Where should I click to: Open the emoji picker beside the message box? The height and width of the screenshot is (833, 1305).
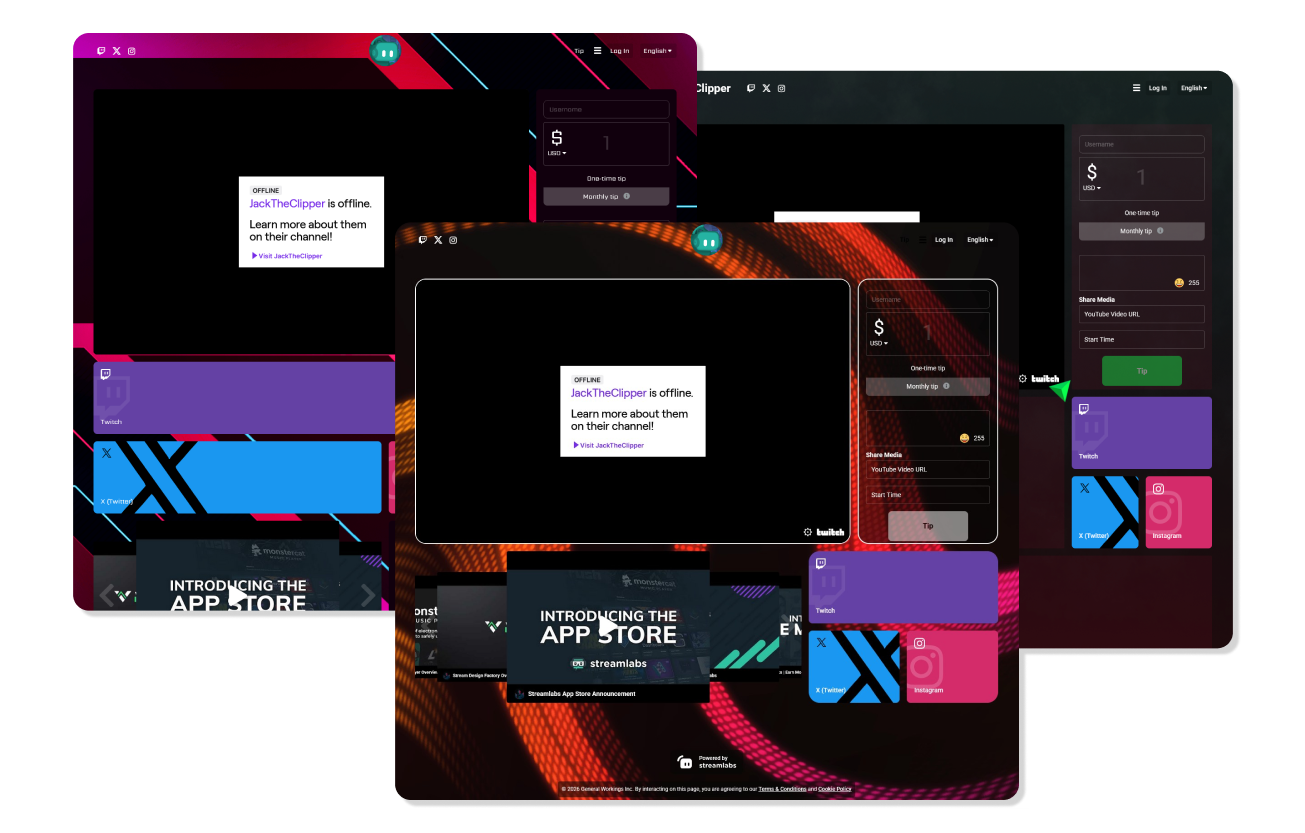[963, 437]
